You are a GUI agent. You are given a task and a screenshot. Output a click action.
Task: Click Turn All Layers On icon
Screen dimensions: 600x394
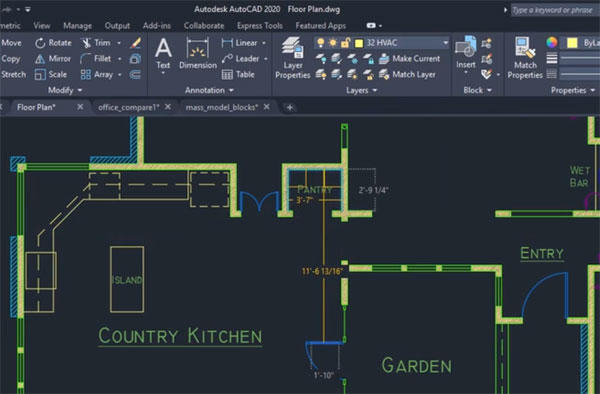(x=321, y=74)
